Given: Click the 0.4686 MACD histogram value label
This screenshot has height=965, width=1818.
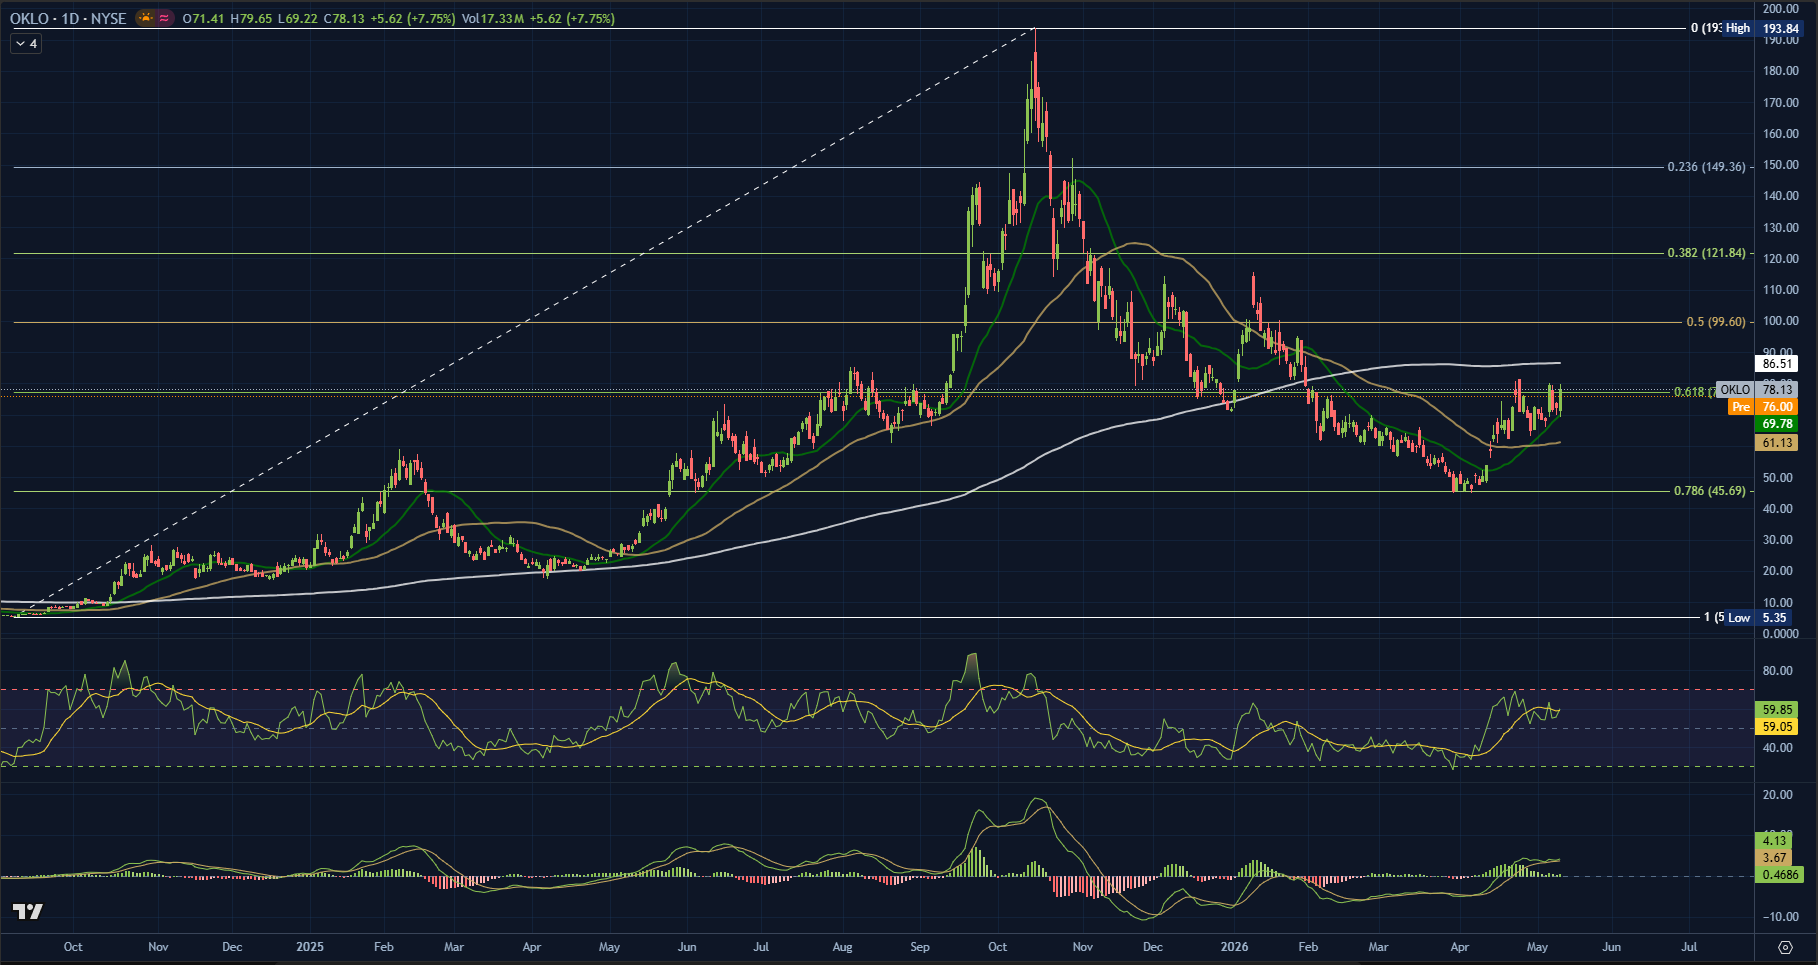Looking at the screenshot, I should pyautogui.click(x=1780, y=875).
